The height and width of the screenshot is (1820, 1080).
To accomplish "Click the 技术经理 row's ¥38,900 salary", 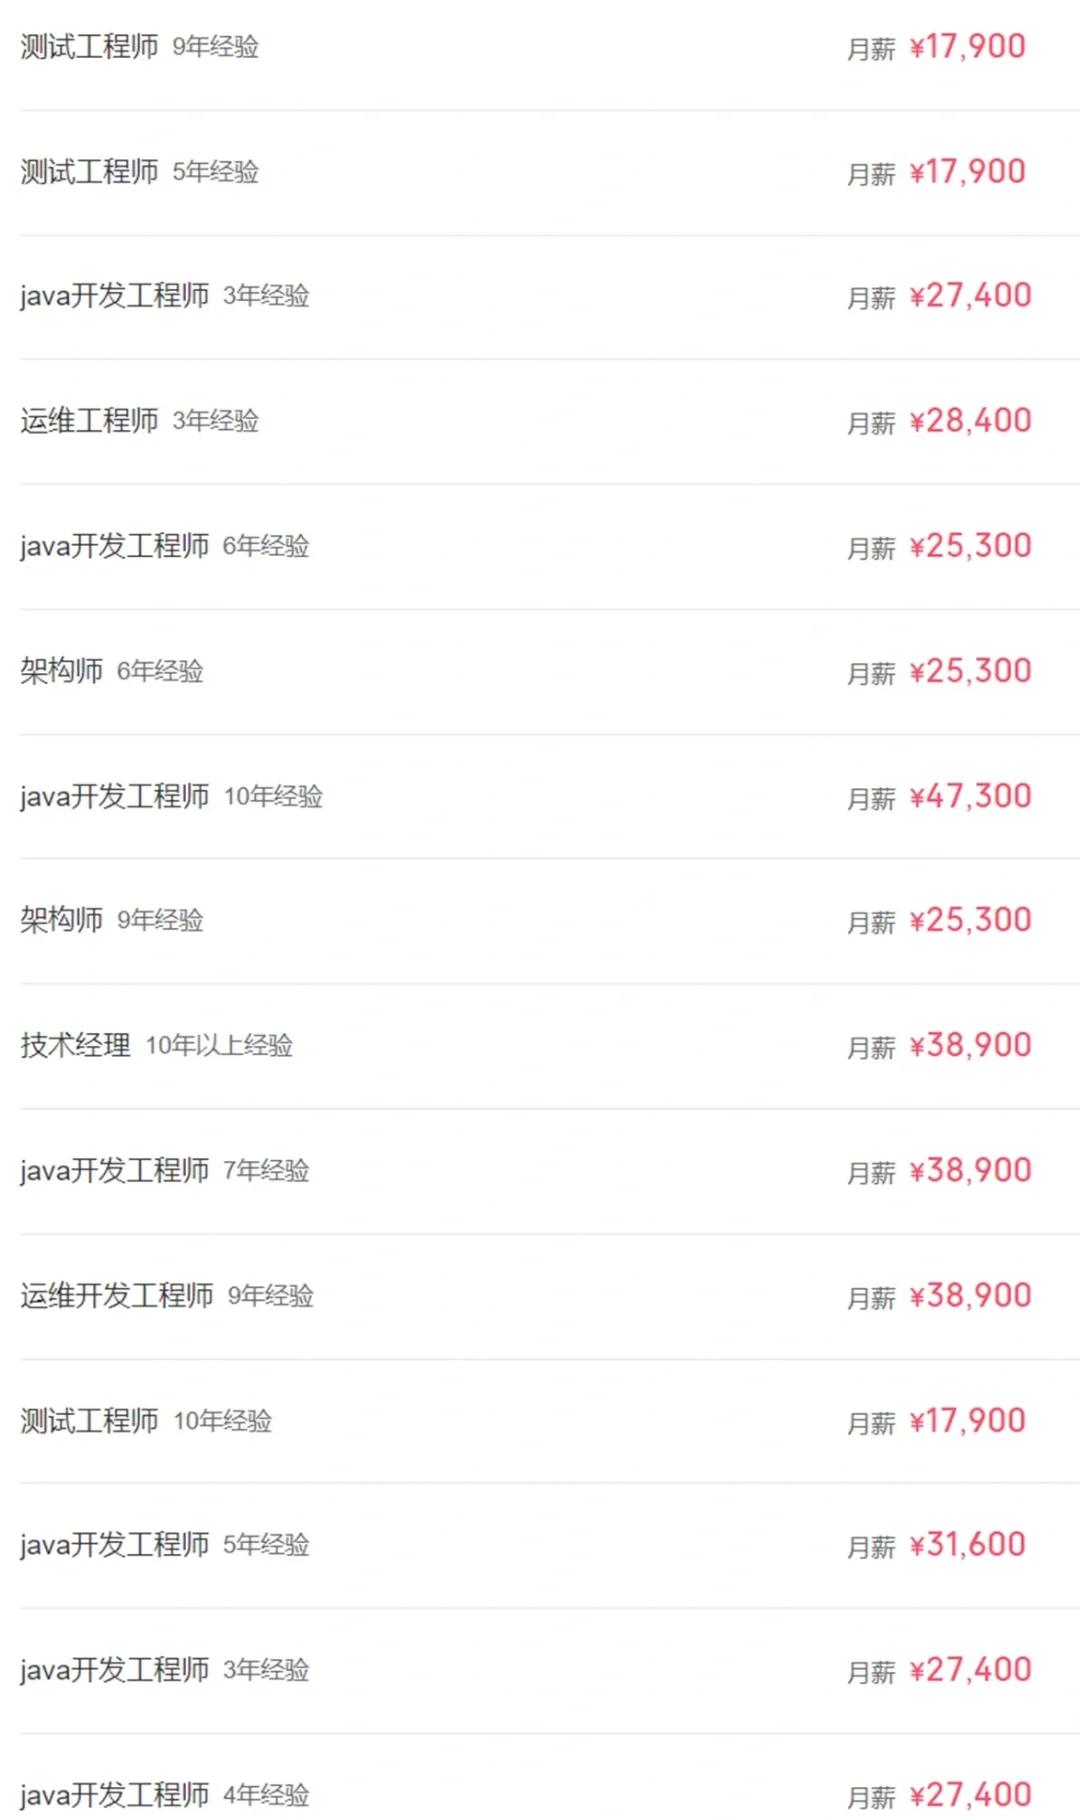I will (970, 1046).
